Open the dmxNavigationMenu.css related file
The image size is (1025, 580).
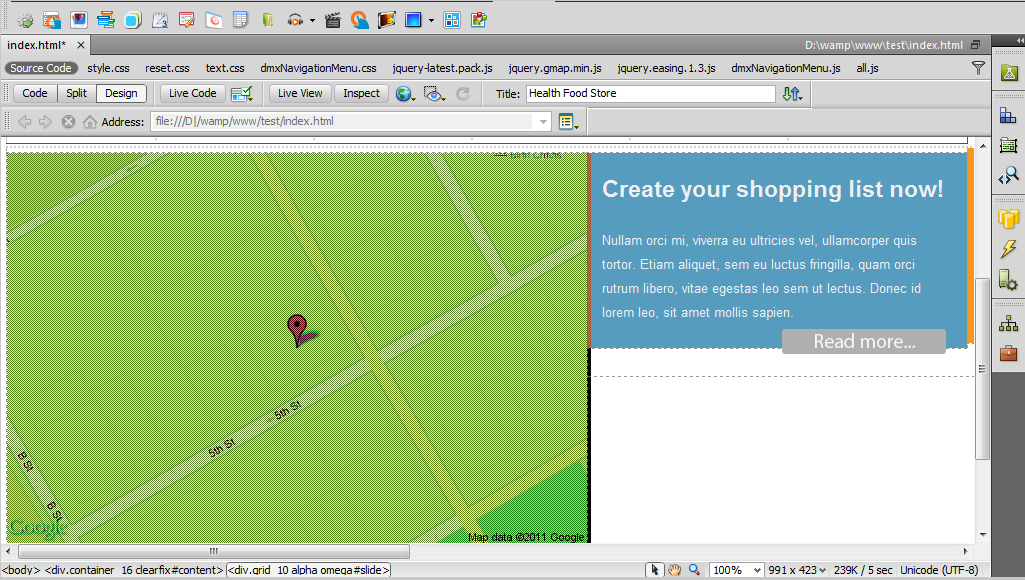point(318,68)
